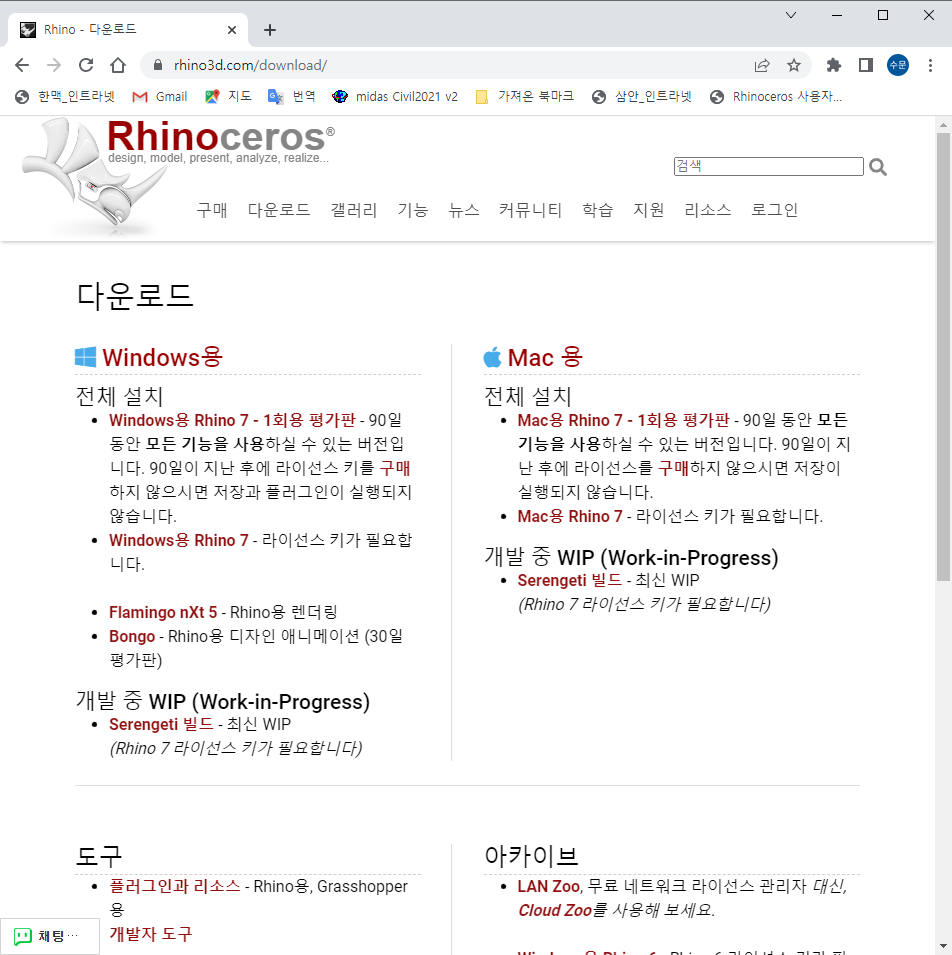Open Mac Serengeti 빌드 link
This screenshot has width=952, height=955.
(x=569, y=580)
